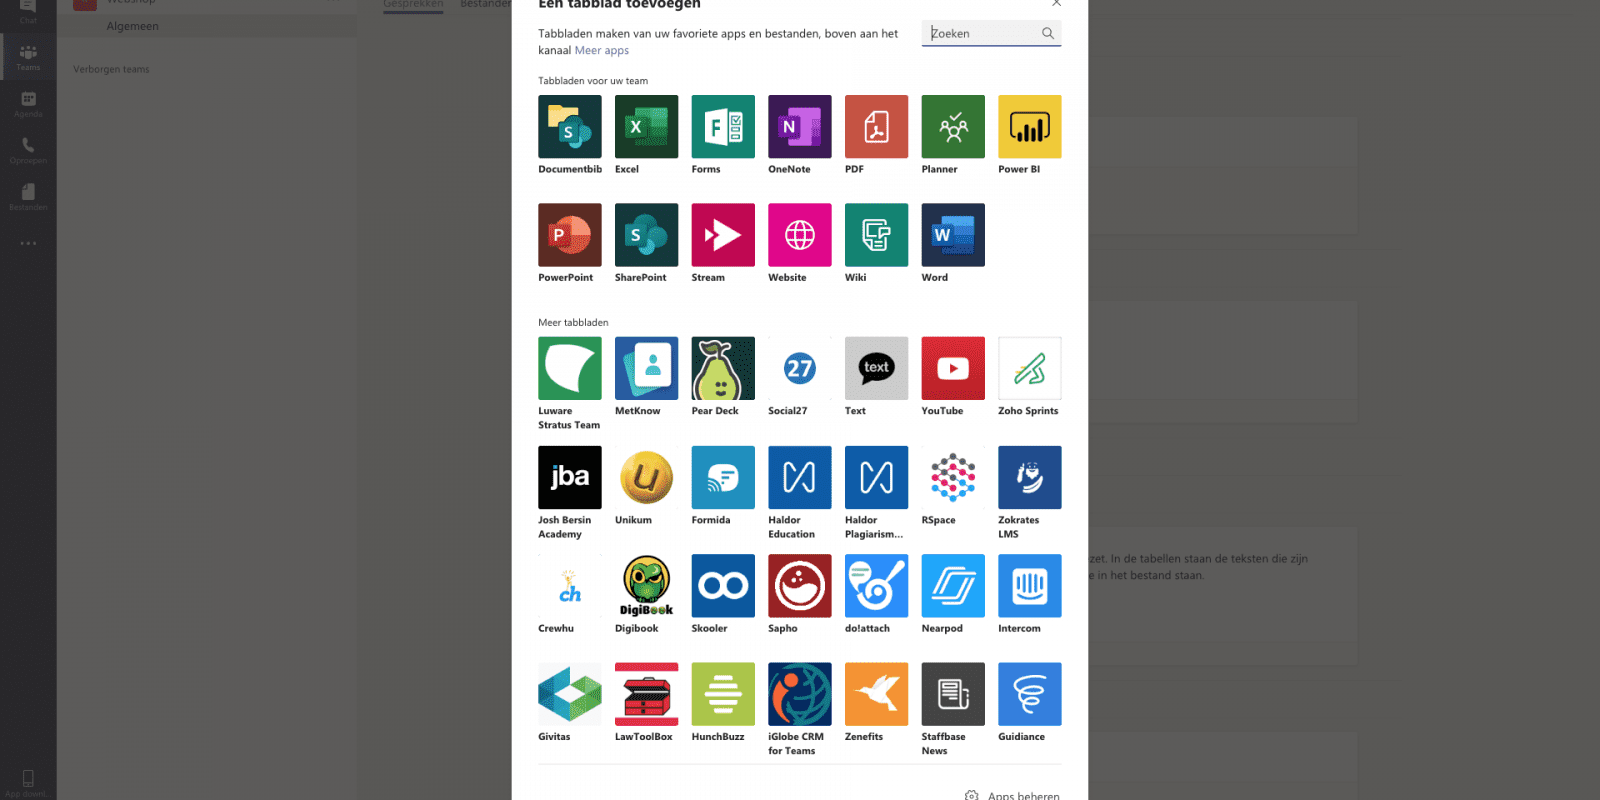The width and height of the screenshot is (1600, 800).
Task: Choose the Word app icon
Action: (953, 235)
